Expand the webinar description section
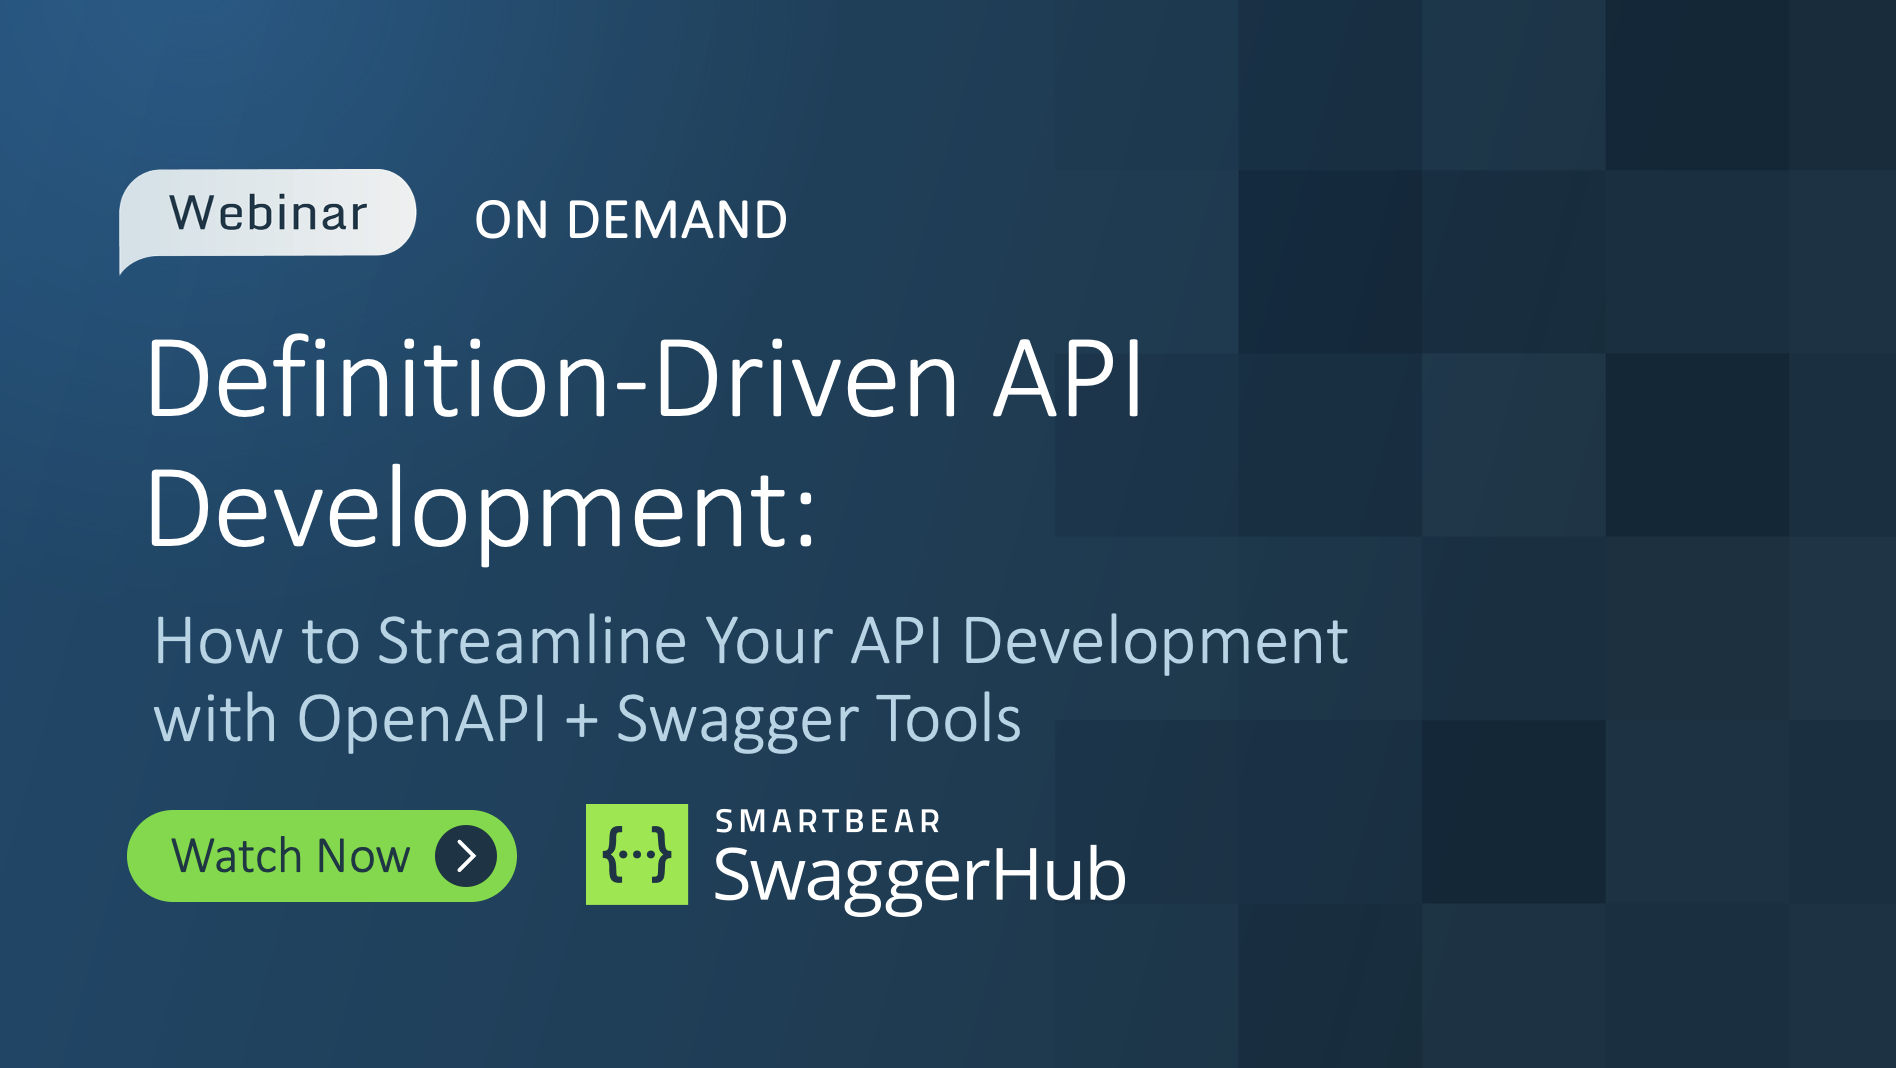Image resolution: width=1896 pixels, height=1068 pixels. coord(752,677)
